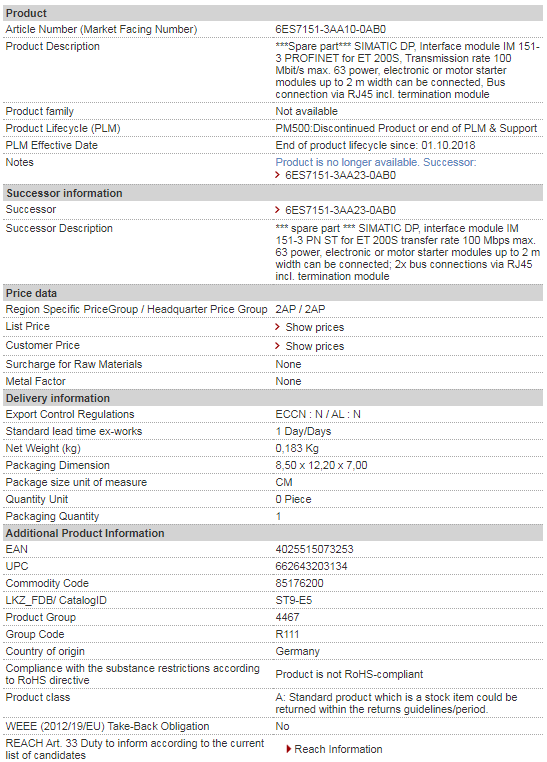Viewport: 547px width, 762px height.
Task: Open successor 6ES7151-3AA23-0AB0 link in Notes row
Action: pos(341,175)
